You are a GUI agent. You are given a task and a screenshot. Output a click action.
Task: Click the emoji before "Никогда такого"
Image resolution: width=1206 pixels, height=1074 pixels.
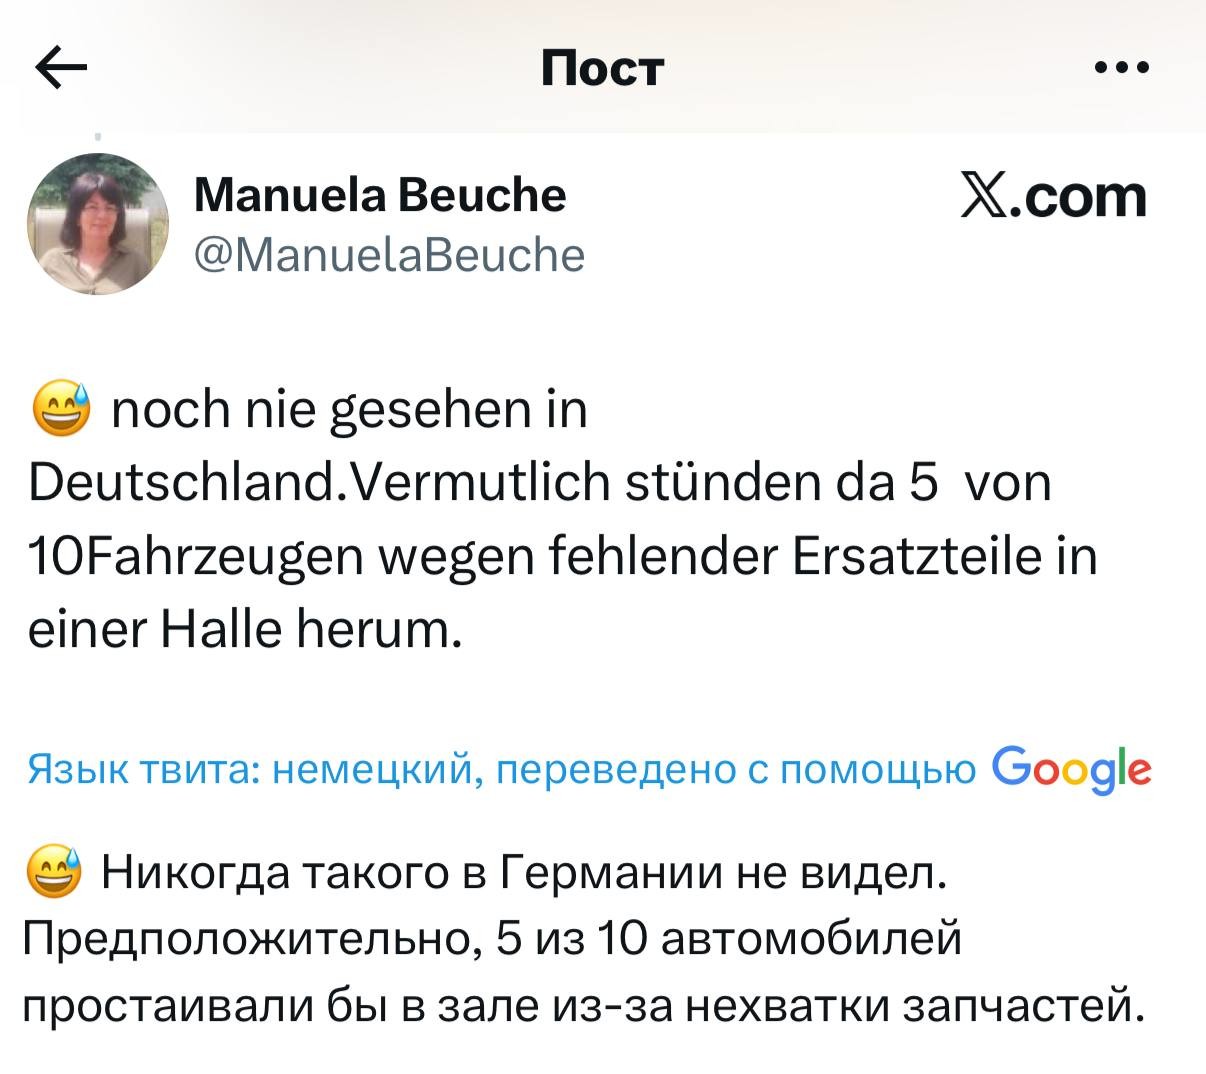coord(56,875)
